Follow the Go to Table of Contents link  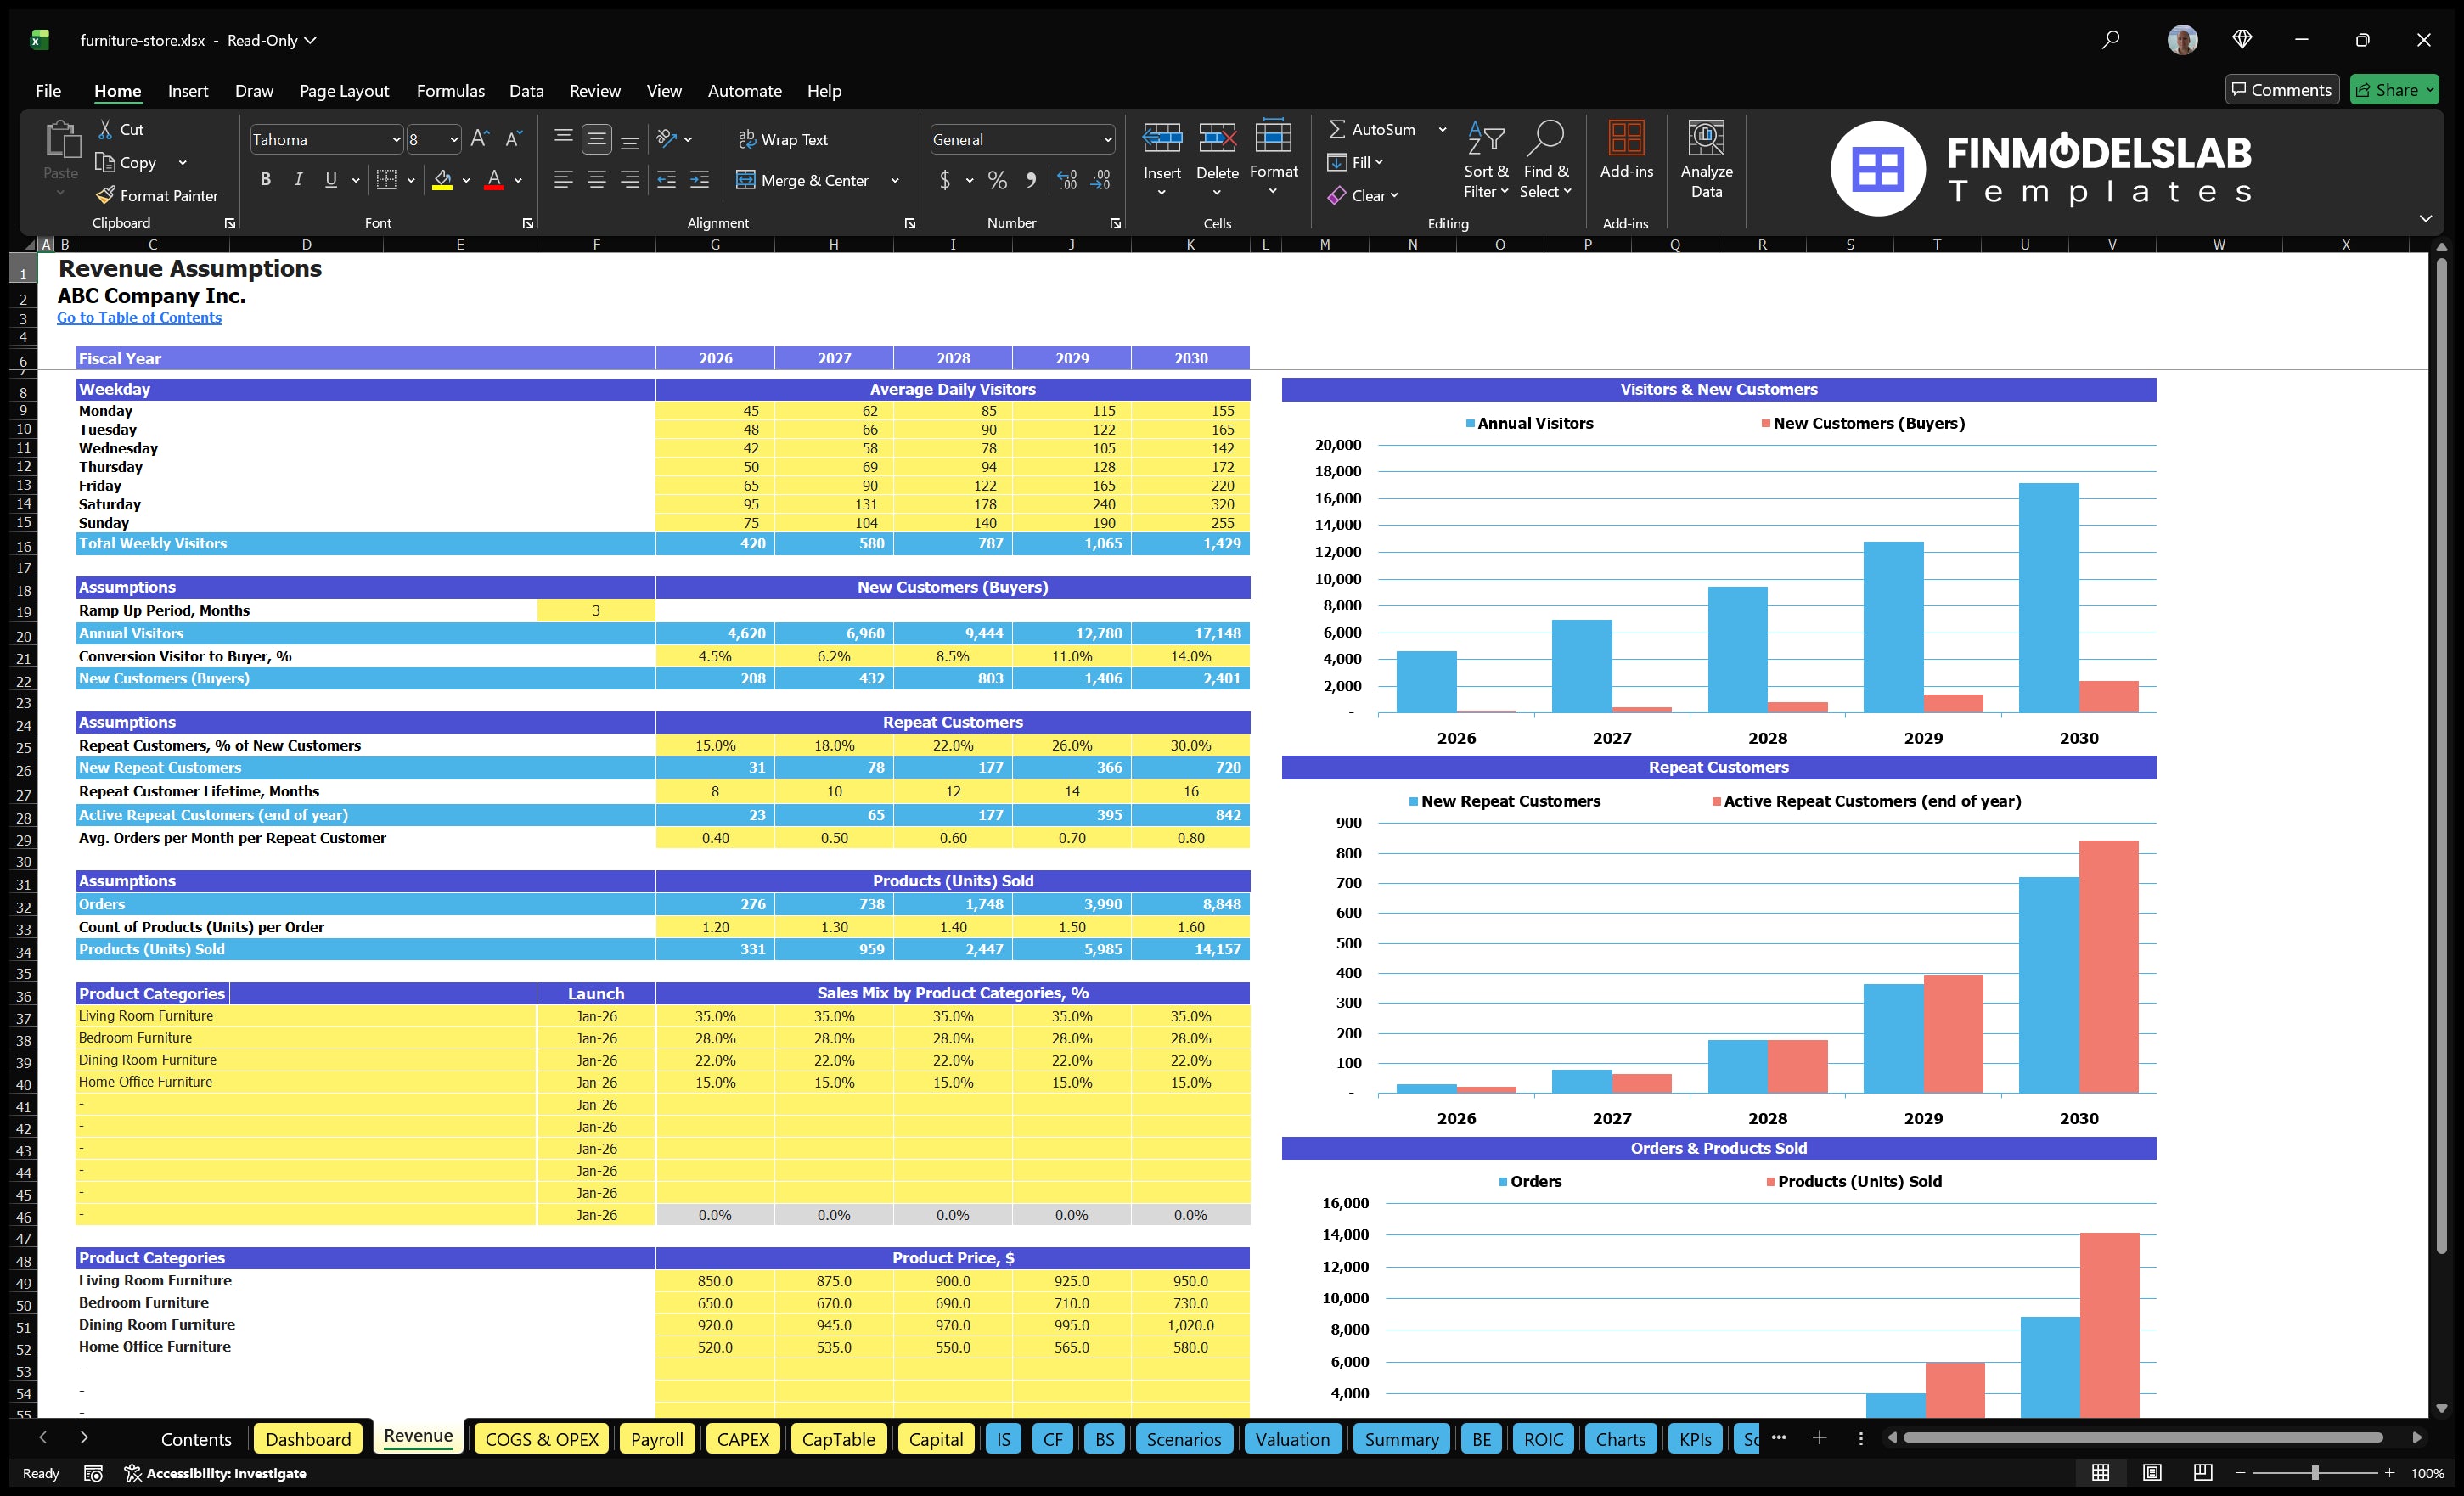139,317
